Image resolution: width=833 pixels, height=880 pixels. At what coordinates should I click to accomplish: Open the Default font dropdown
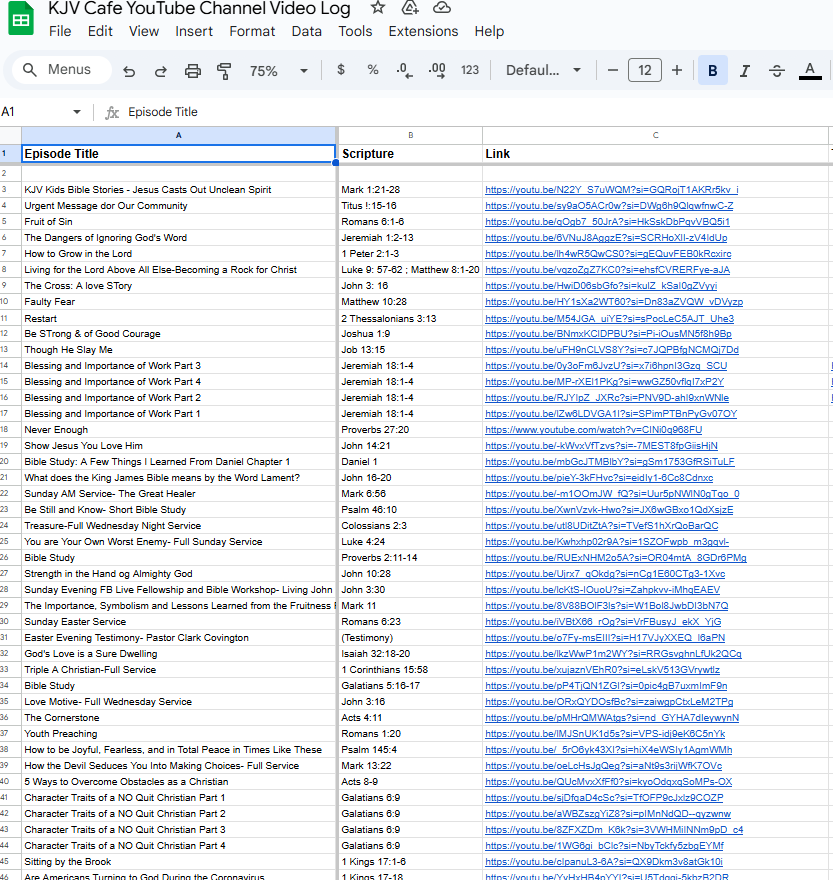pyautogui.click(x=543, y=70)
